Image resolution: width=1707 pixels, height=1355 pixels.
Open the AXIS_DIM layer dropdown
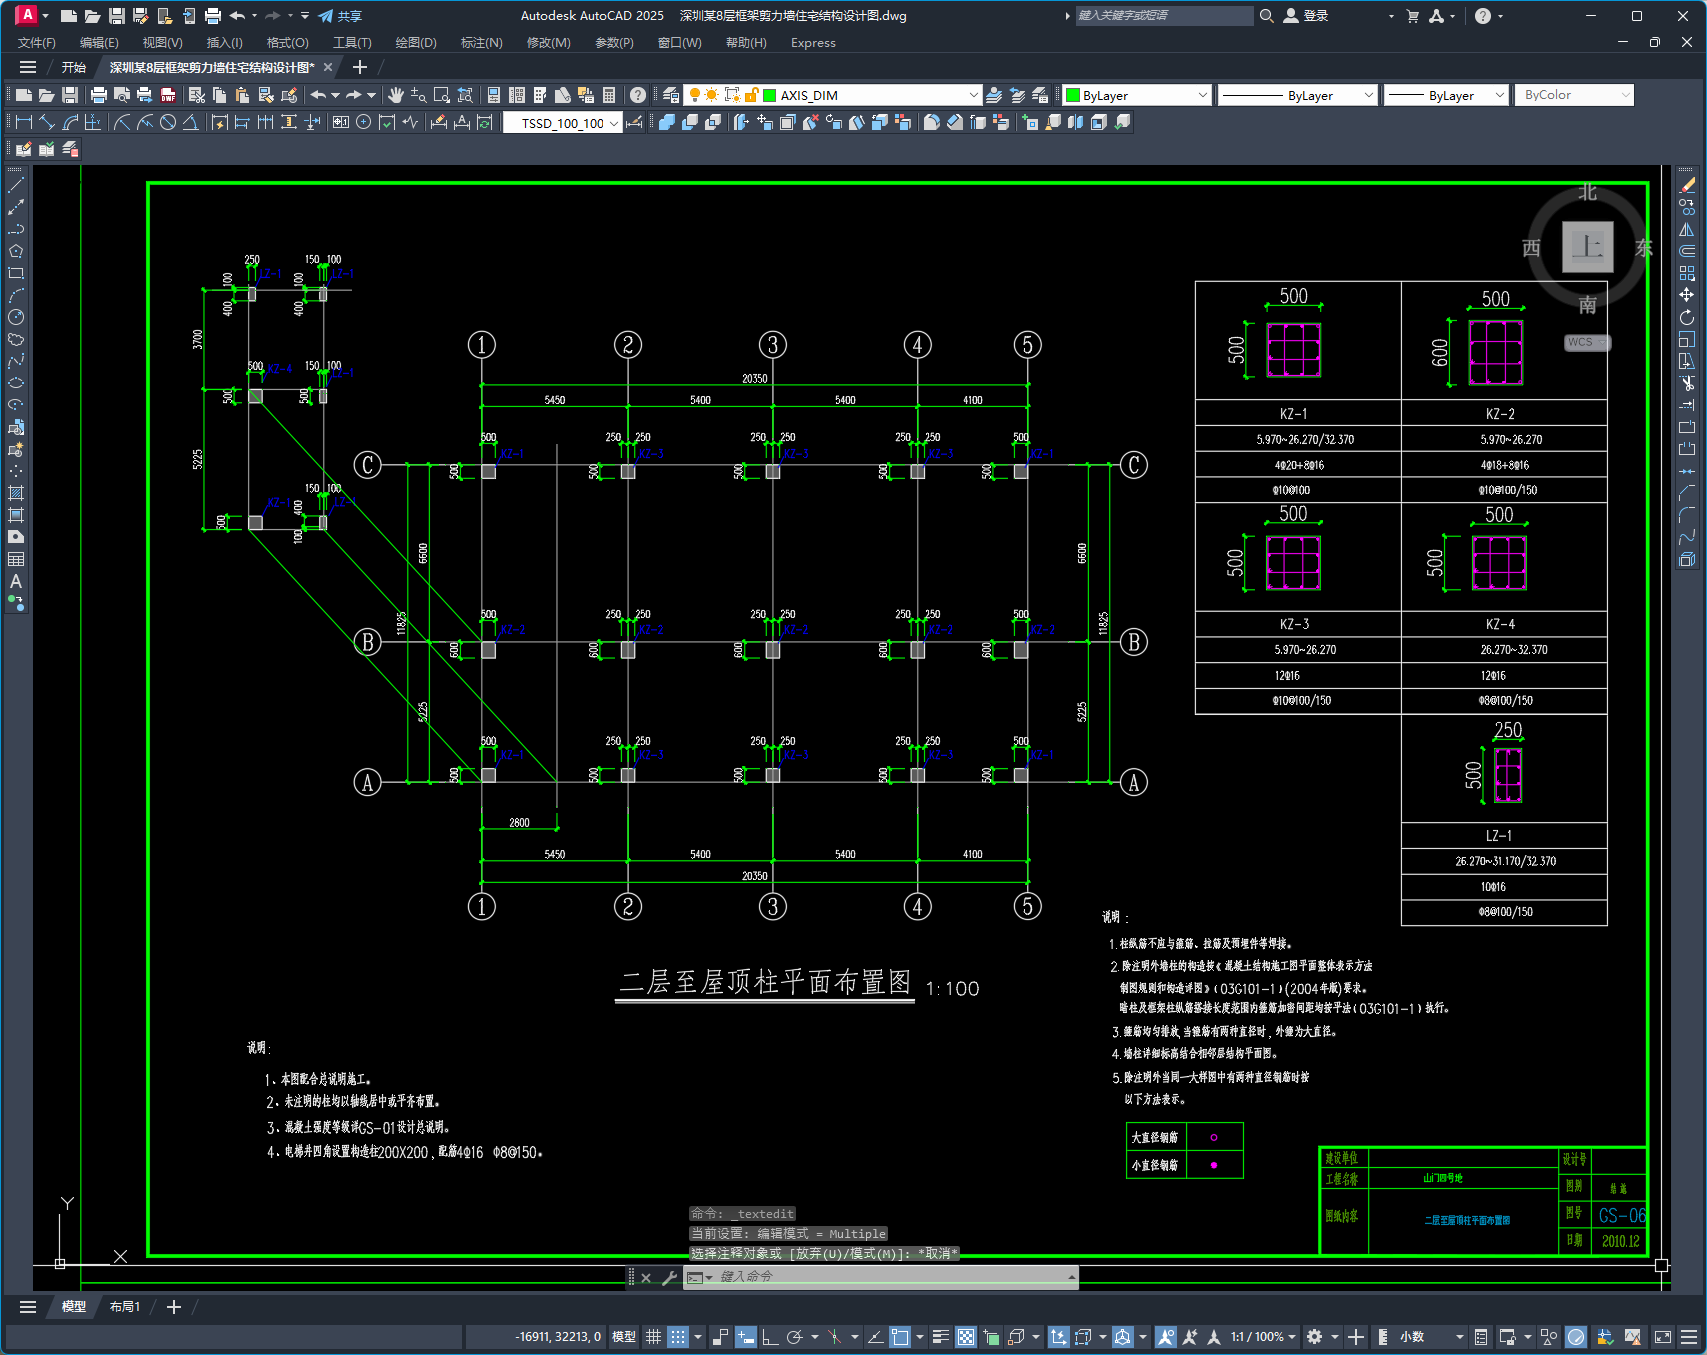point(973,95)
